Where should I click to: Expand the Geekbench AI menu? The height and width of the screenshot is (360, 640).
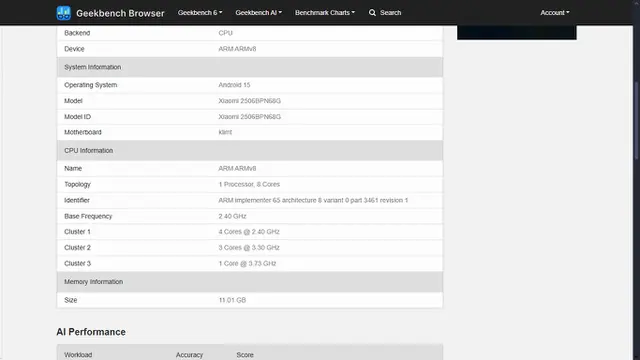(258, 13)
